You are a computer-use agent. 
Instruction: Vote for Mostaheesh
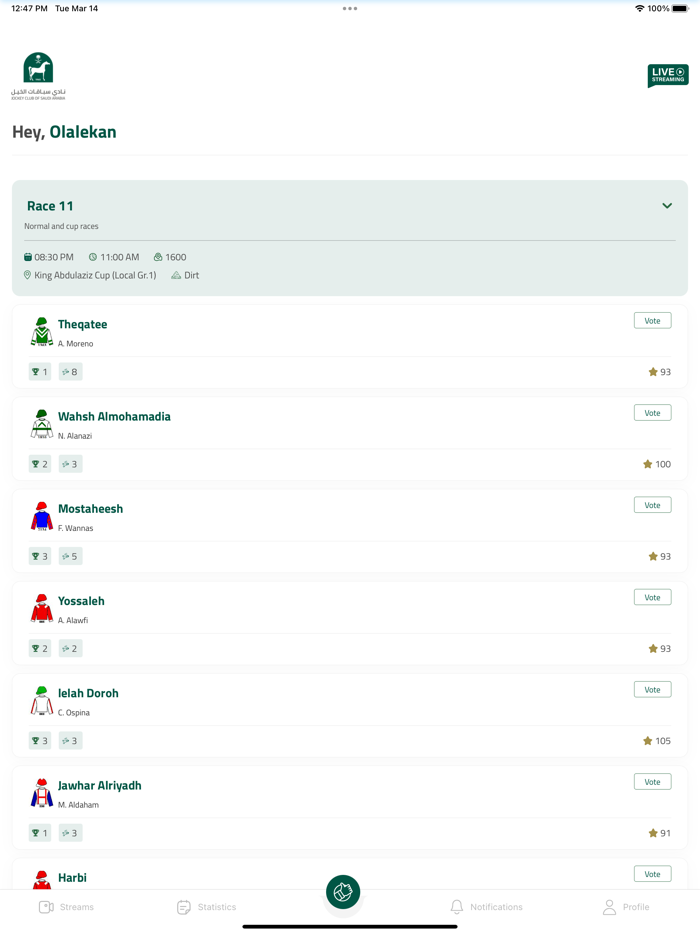click(652, 504)
